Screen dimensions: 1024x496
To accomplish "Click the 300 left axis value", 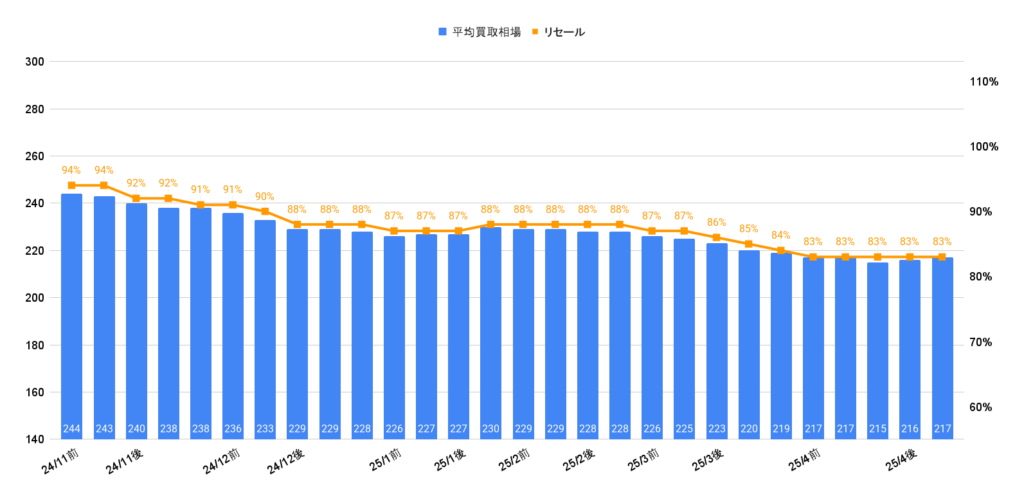I will pyautogui.click(x=34, y=62).
